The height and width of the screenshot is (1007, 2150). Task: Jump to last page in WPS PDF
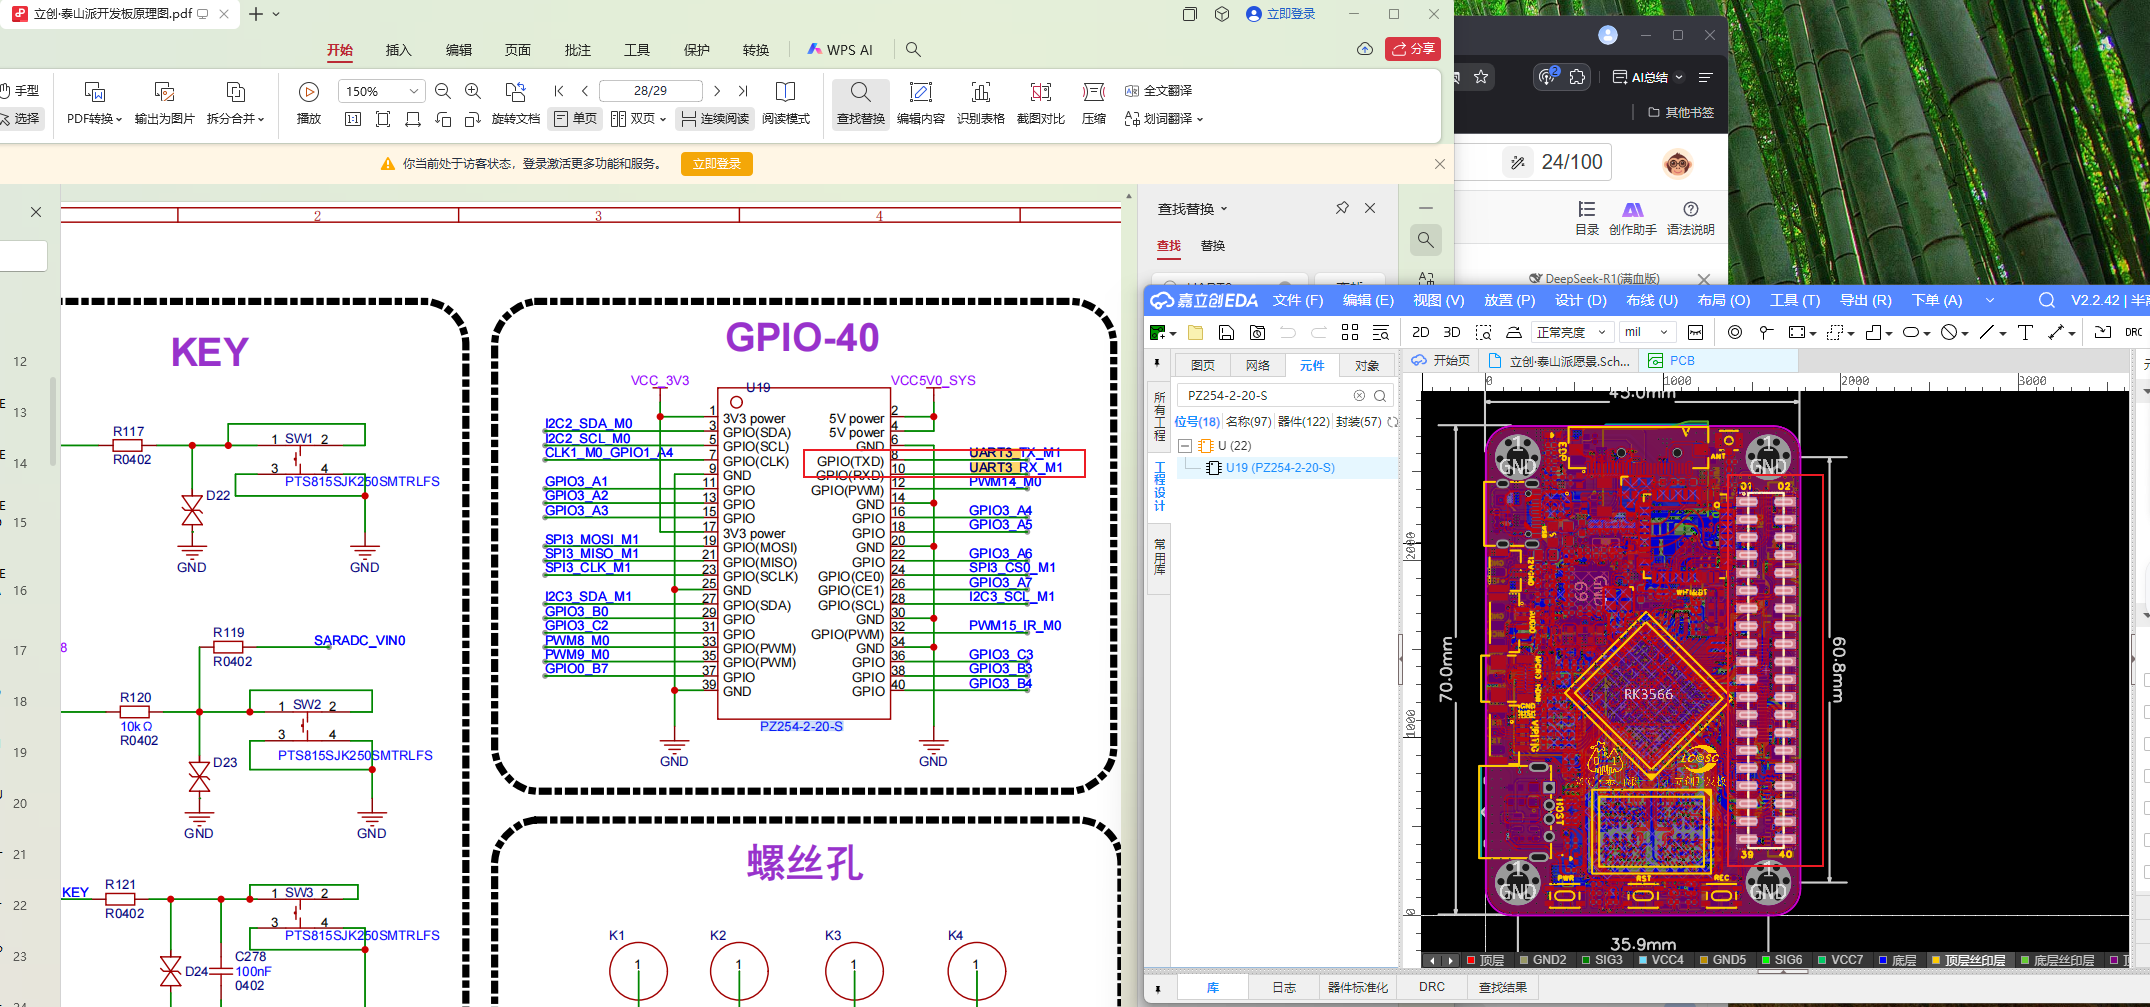click(743, 91)
